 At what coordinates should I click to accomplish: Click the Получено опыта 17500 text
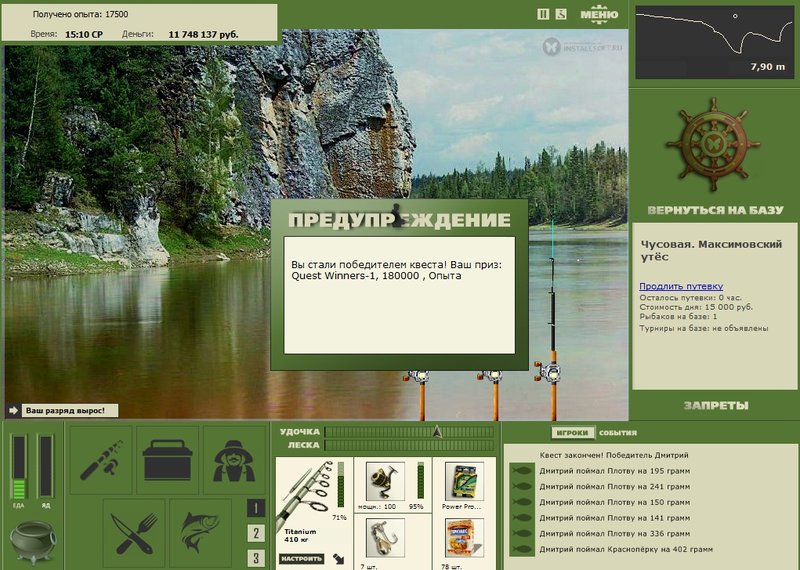(80, 14)
